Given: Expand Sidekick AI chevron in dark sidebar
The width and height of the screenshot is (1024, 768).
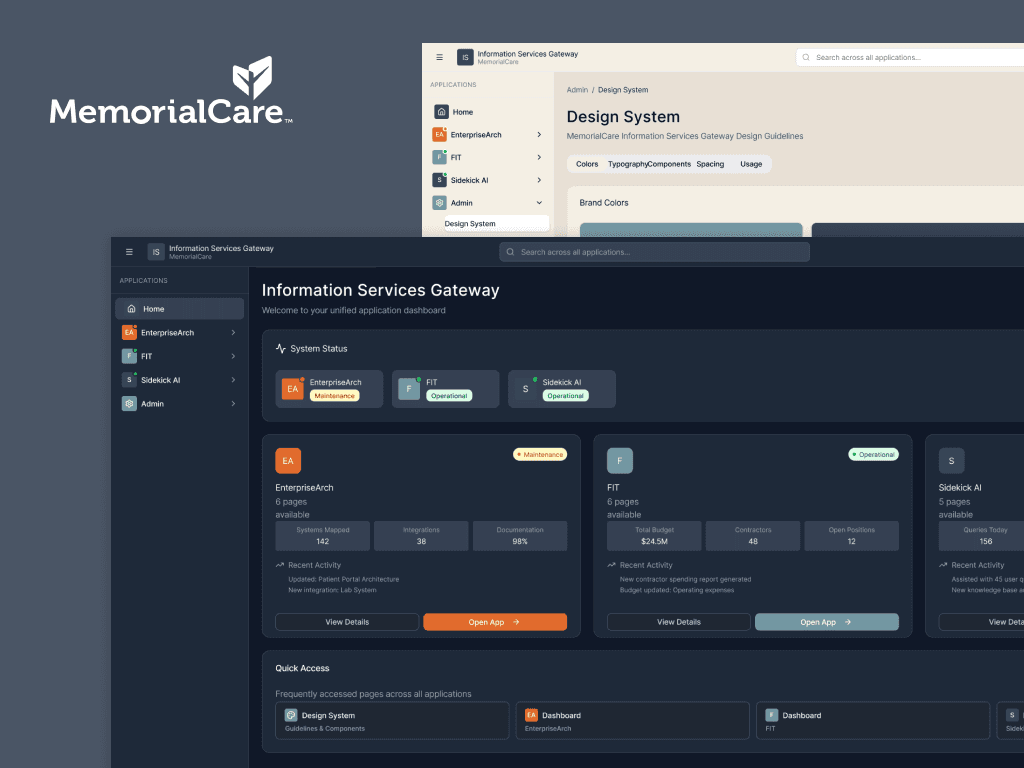Looking at the screenshot, I should click(x=233, y=380).
